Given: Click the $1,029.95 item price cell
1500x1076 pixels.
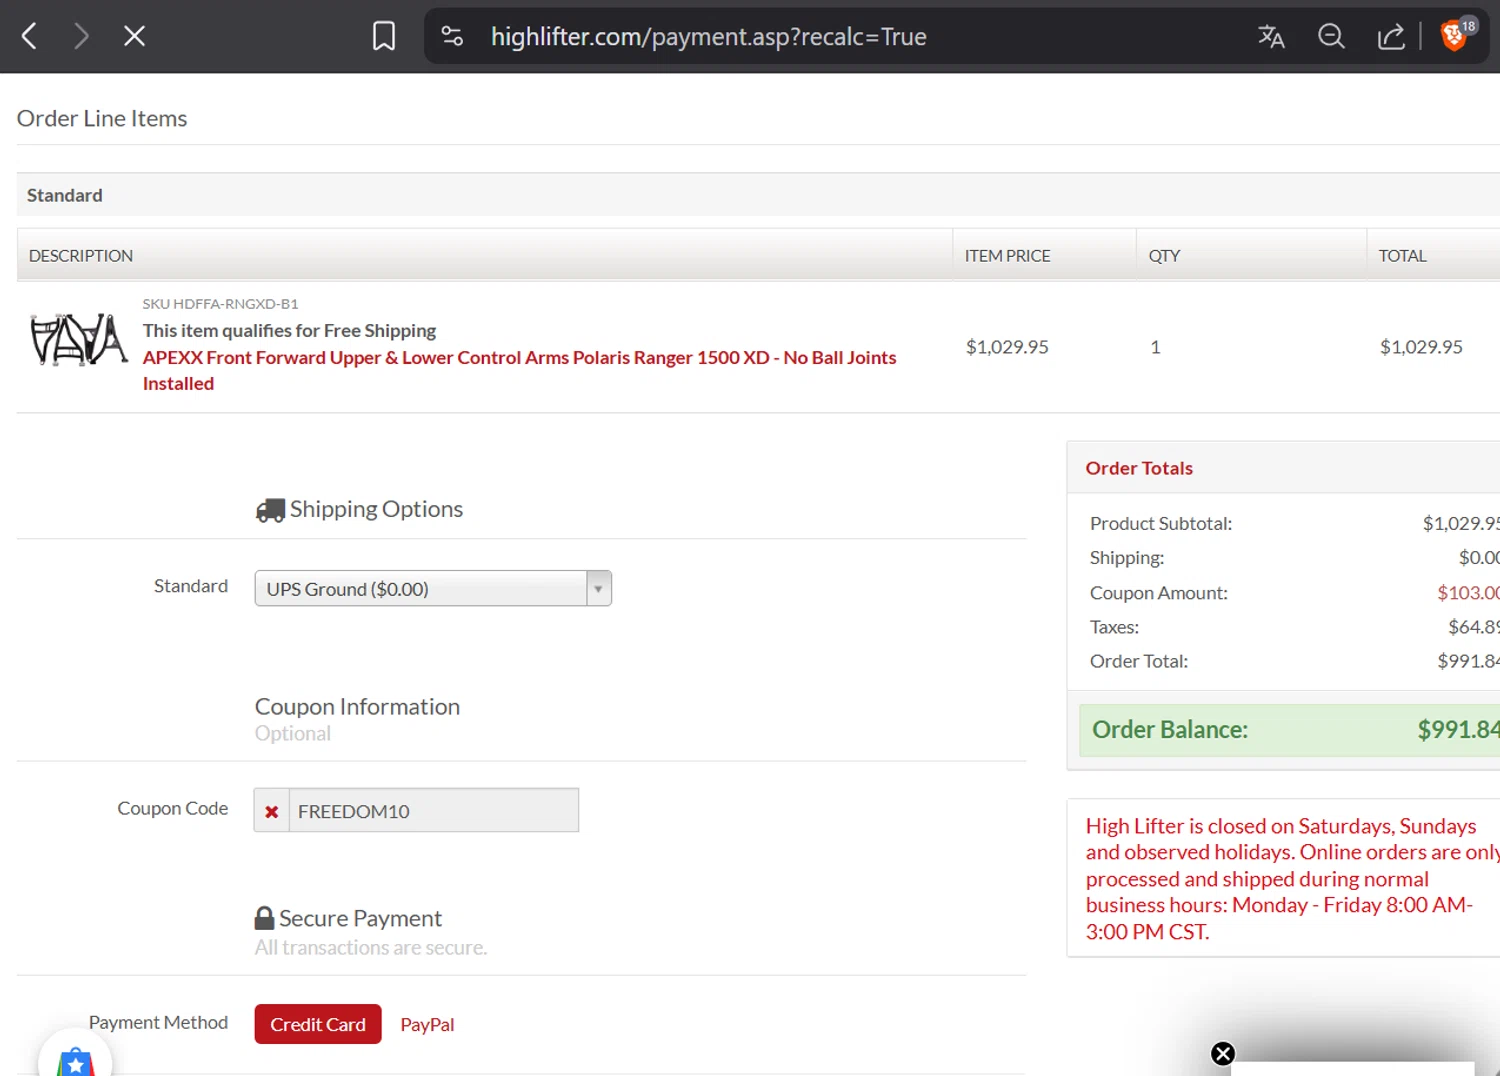Looking at the screenshot, I should point(1007,346).
